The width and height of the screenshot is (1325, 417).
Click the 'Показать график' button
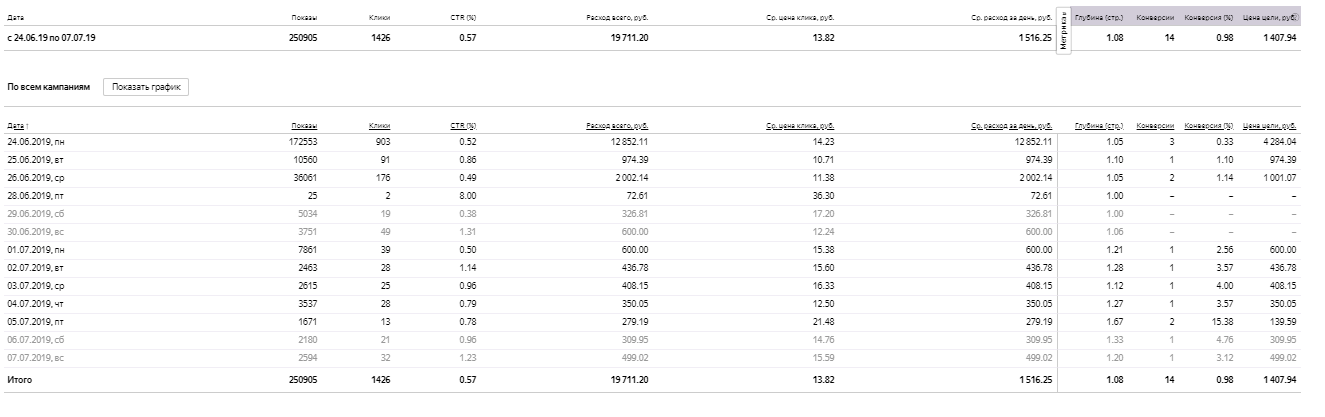[x=147, y=87]
